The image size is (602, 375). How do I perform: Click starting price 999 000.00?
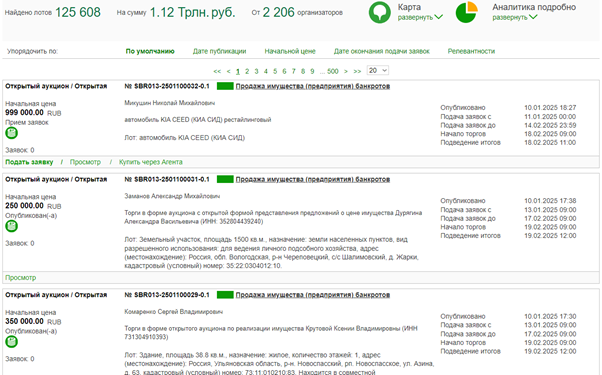pyautogui.click(x=24, y=112)
